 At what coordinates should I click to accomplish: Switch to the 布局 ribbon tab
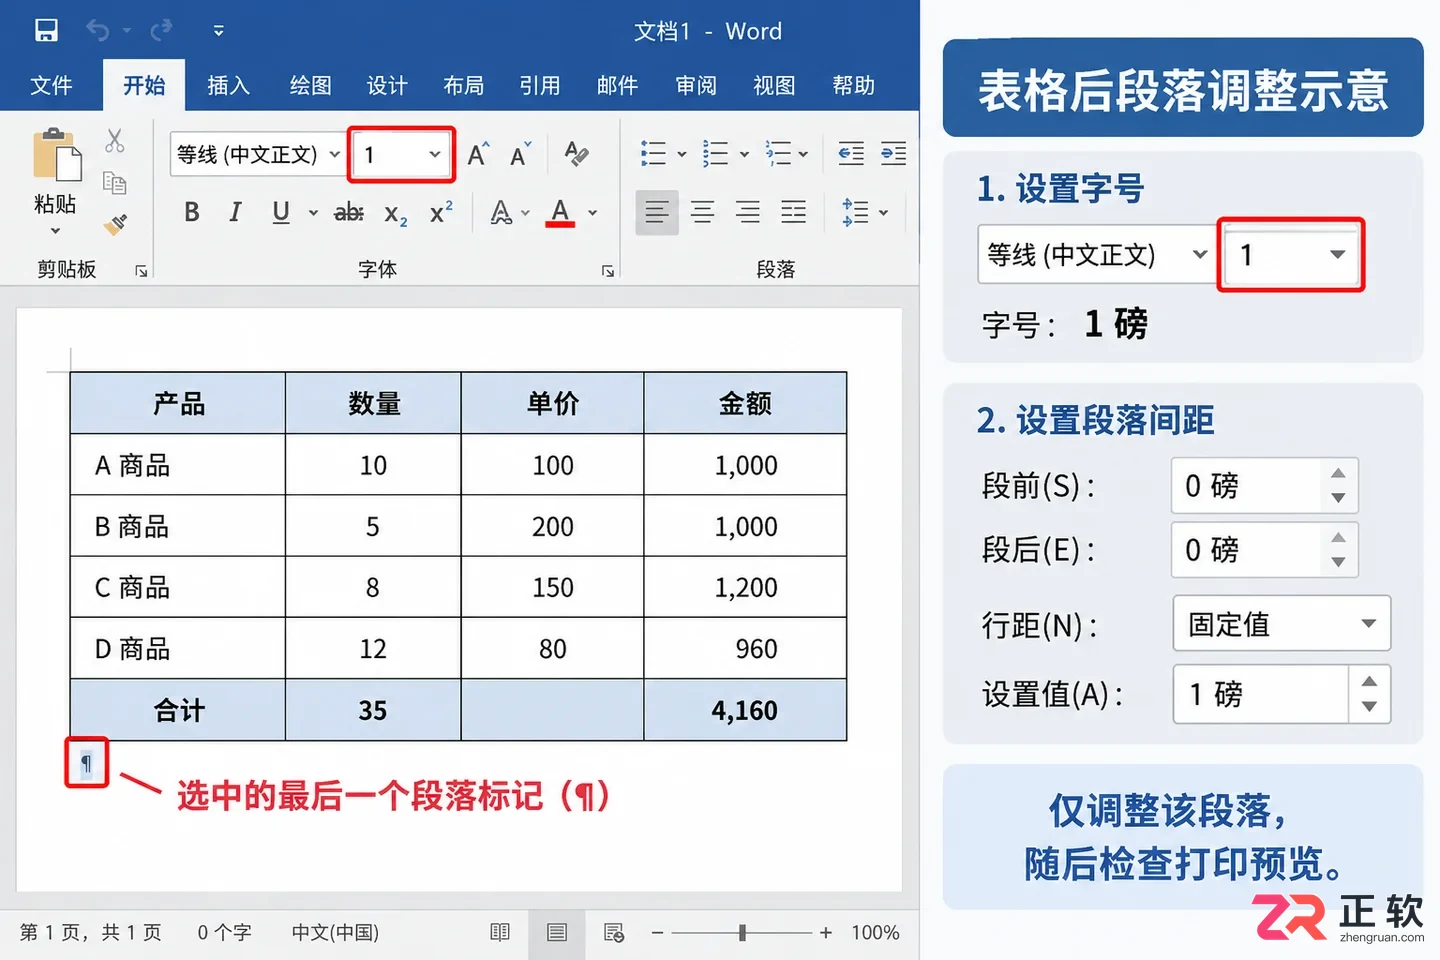(x=463, y=85)
